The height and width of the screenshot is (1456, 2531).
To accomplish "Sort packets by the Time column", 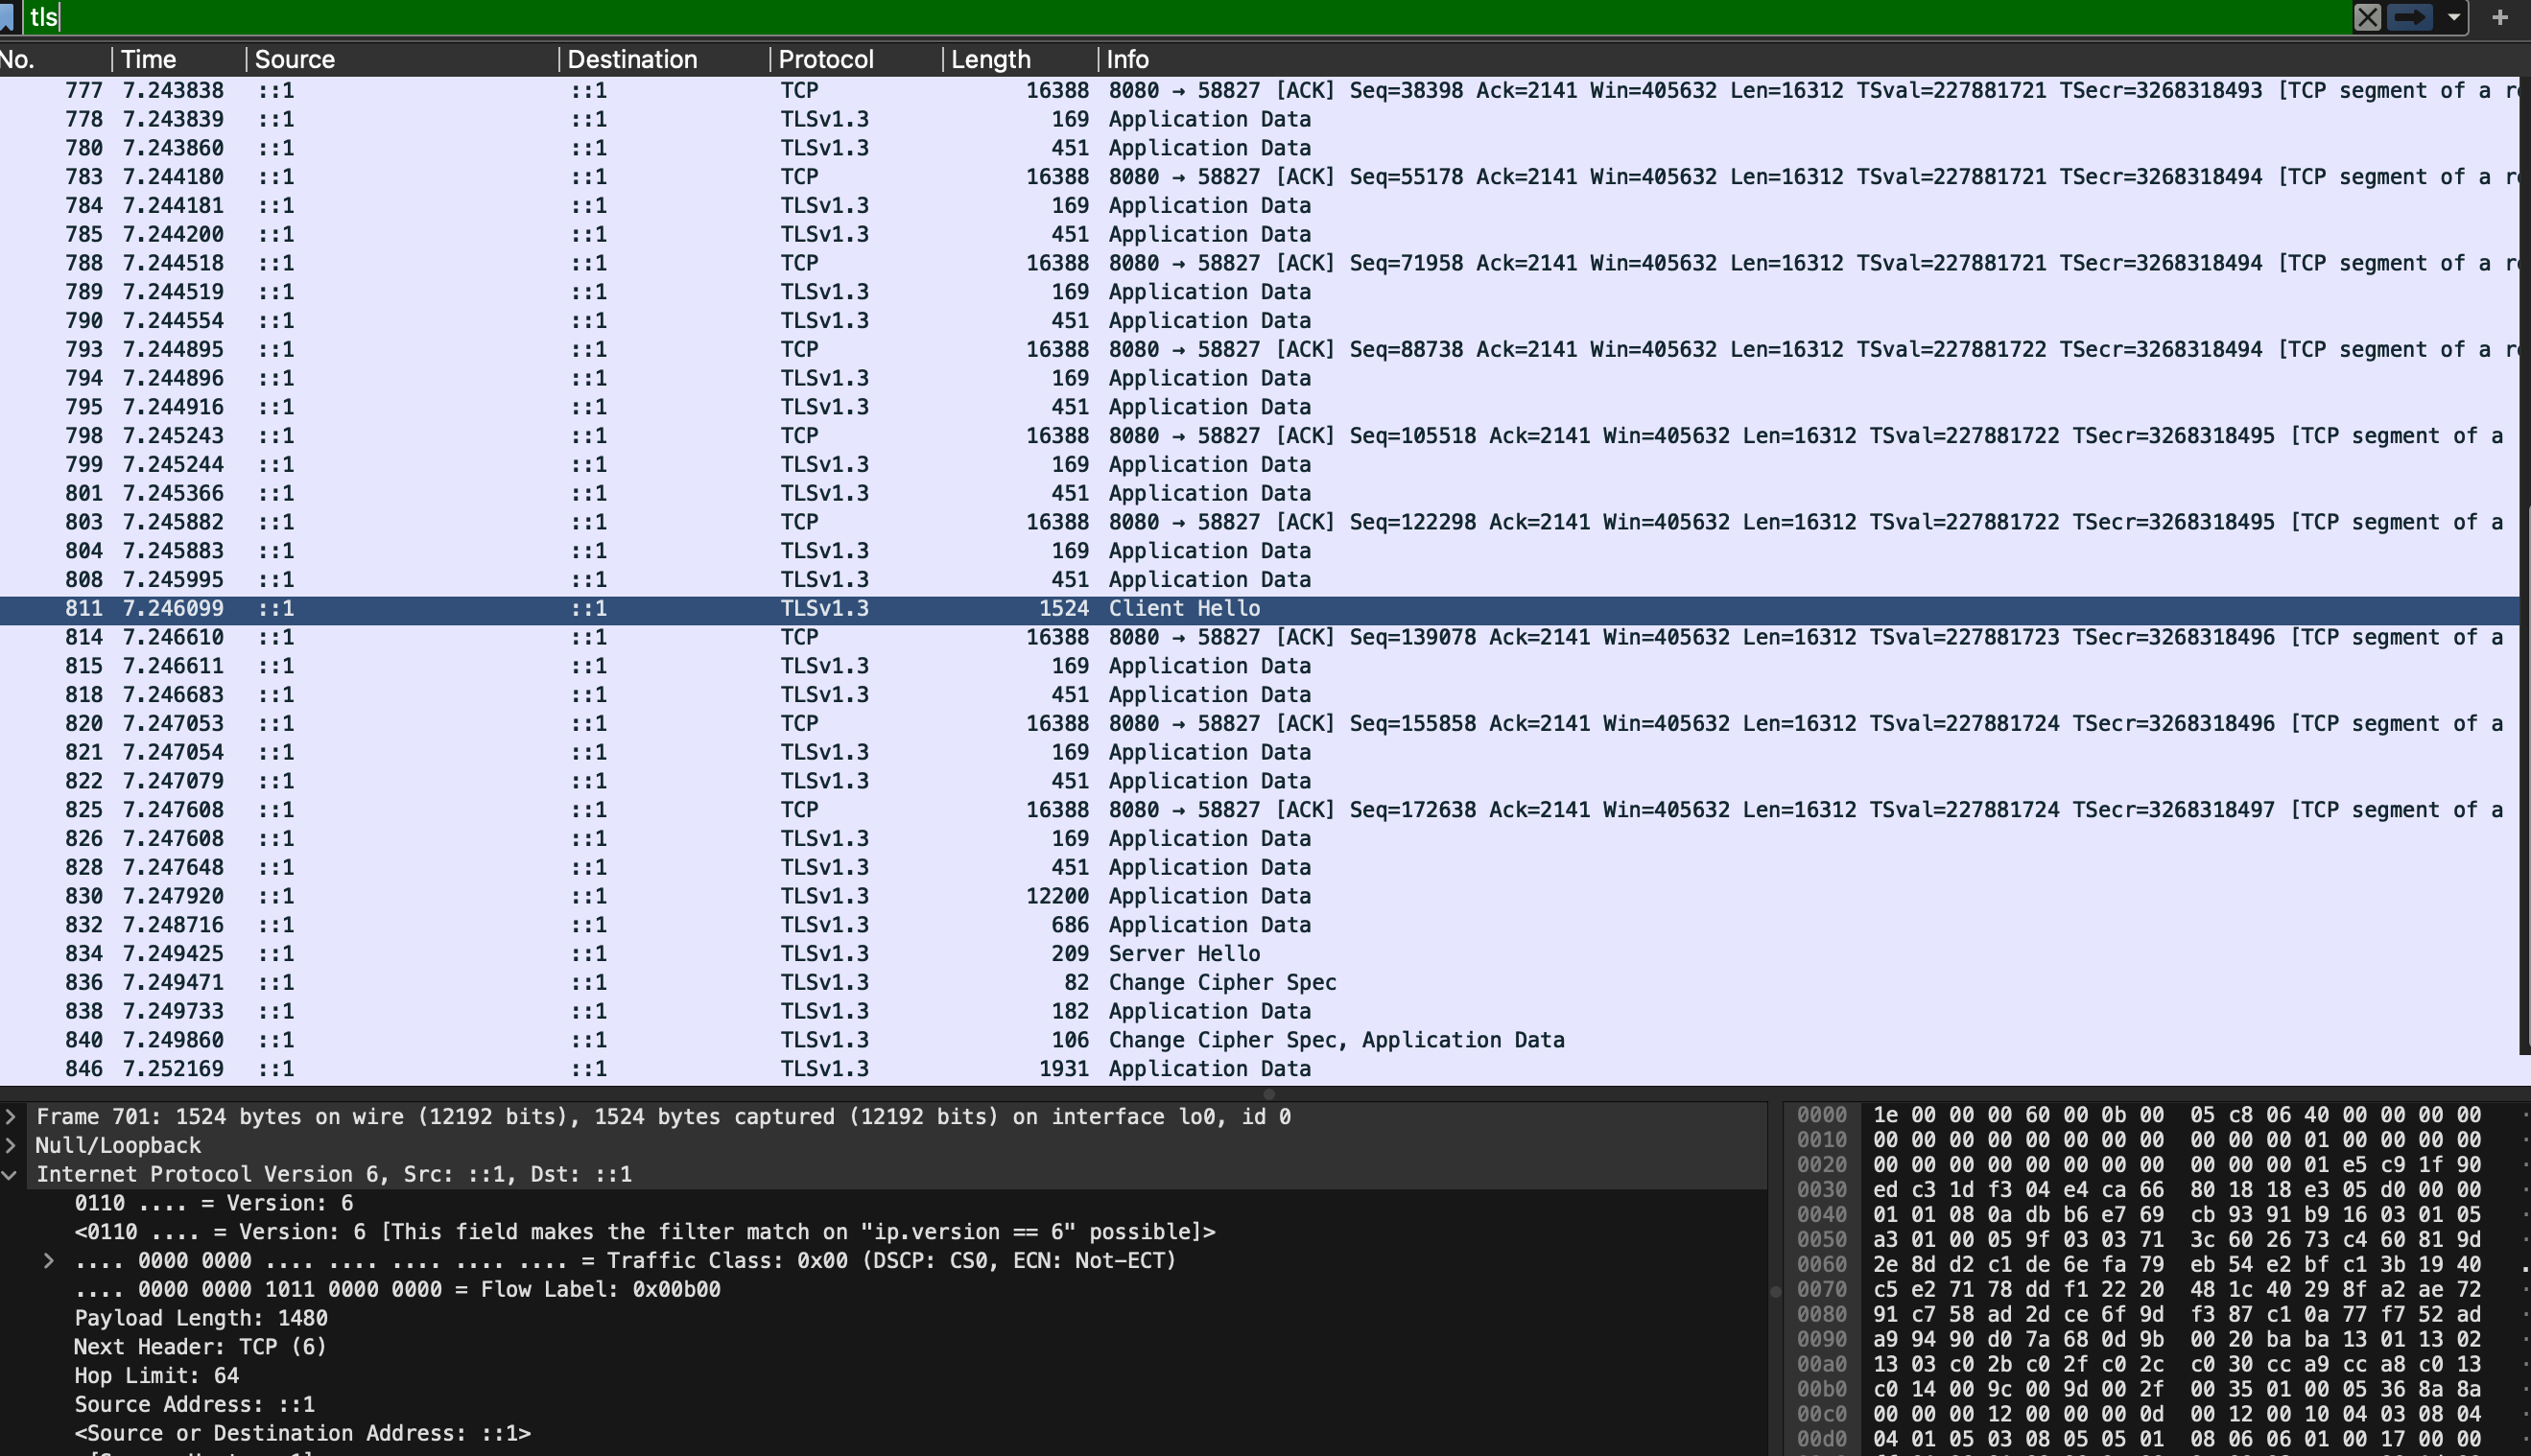I will pos(178,59).
